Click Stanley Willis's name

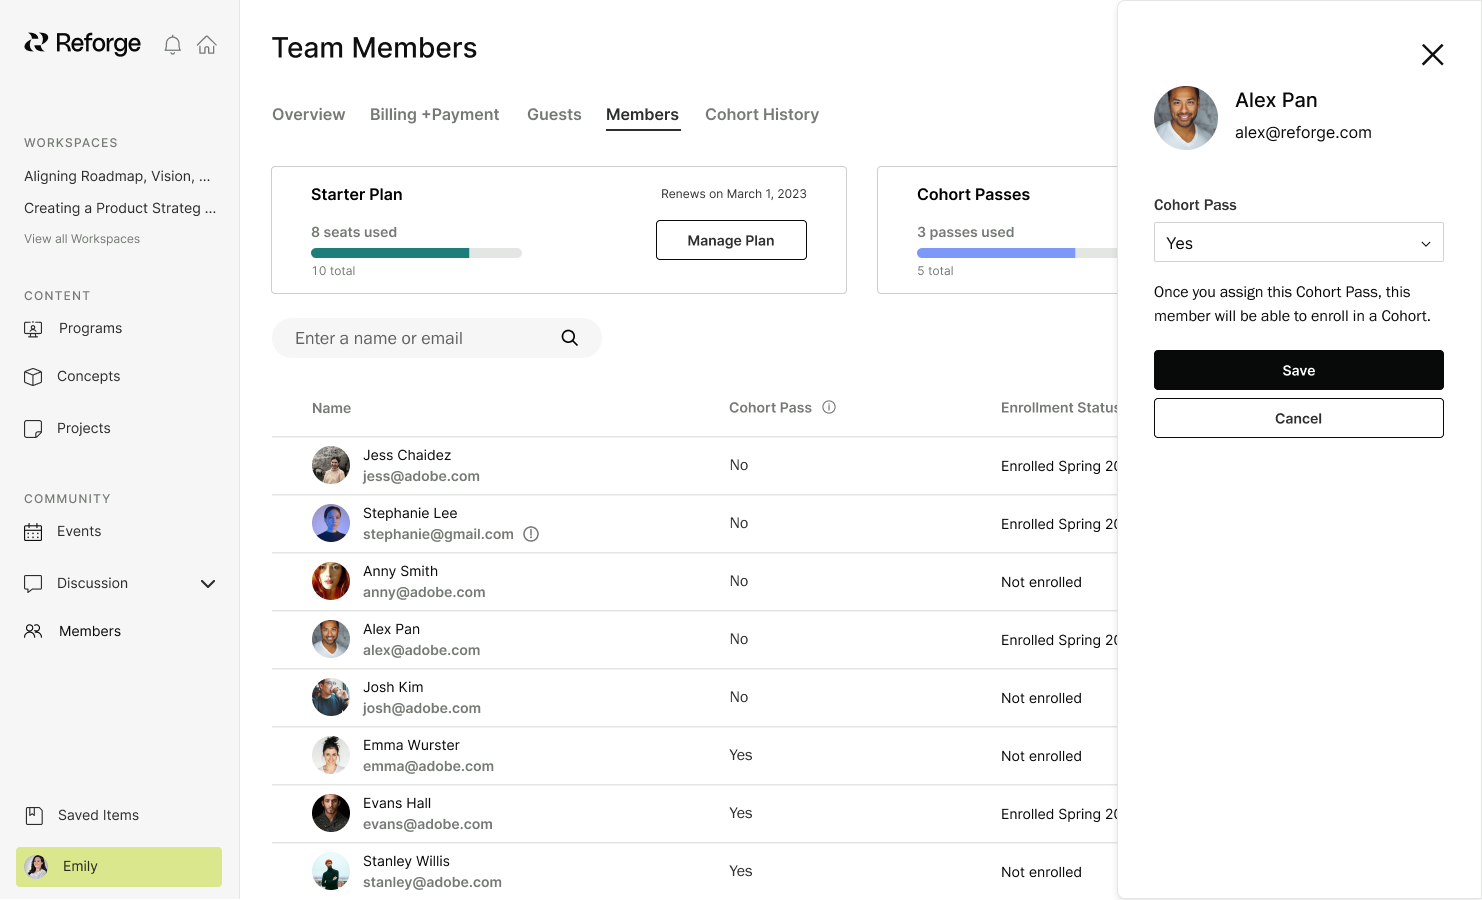point(406,861)
